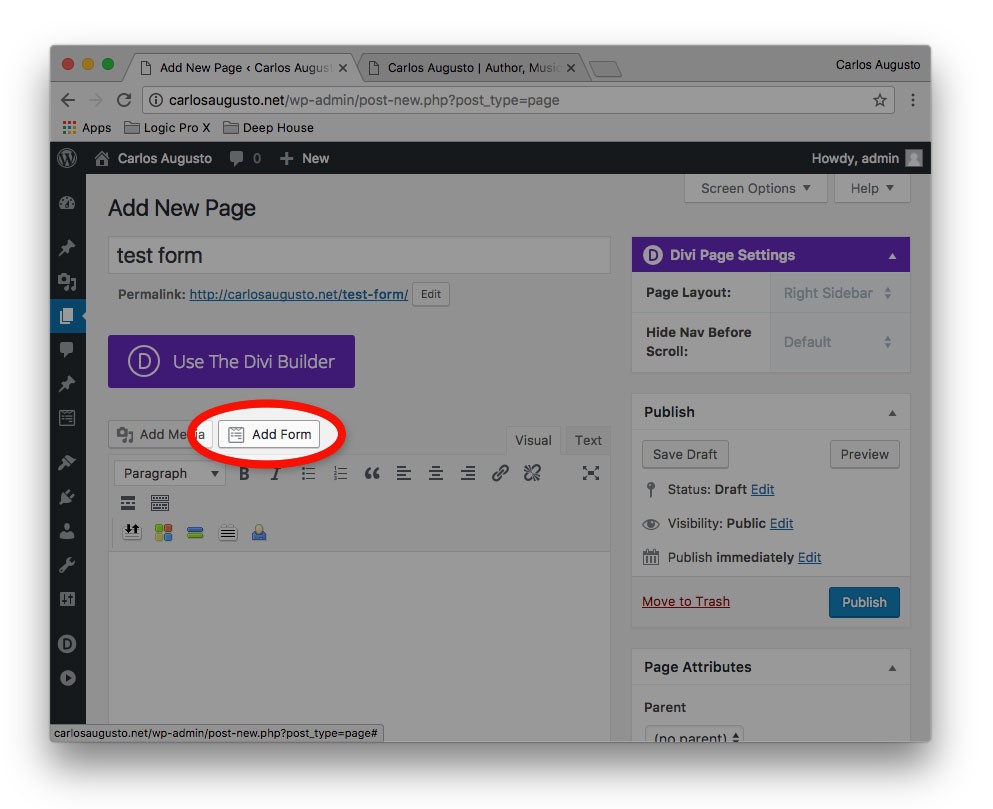Collapse the Divi Page Settings panel
This screenshot has width=993, height=809.
coord(892,256)
